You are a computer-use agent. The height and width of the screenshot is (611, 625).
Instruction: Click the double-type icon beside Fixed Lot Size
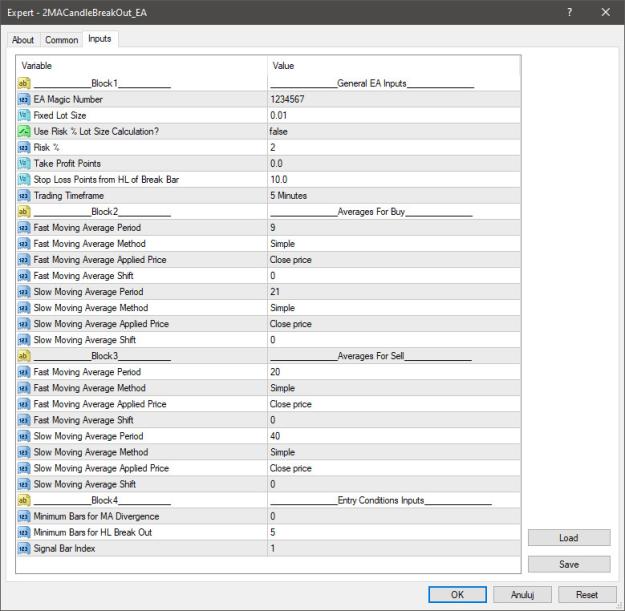(x=24, y=115)
